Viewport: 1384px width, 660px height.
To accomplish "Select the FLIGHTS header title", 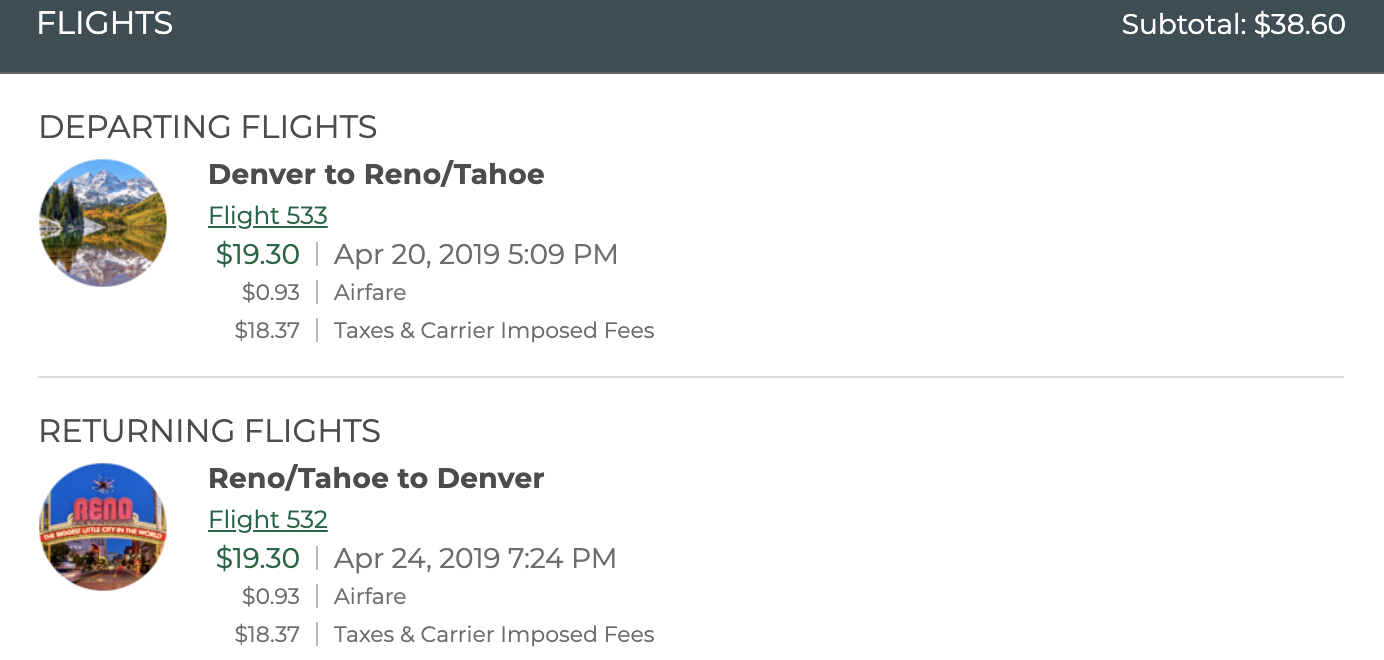I will pyautogui.click(x=105, y=23).
